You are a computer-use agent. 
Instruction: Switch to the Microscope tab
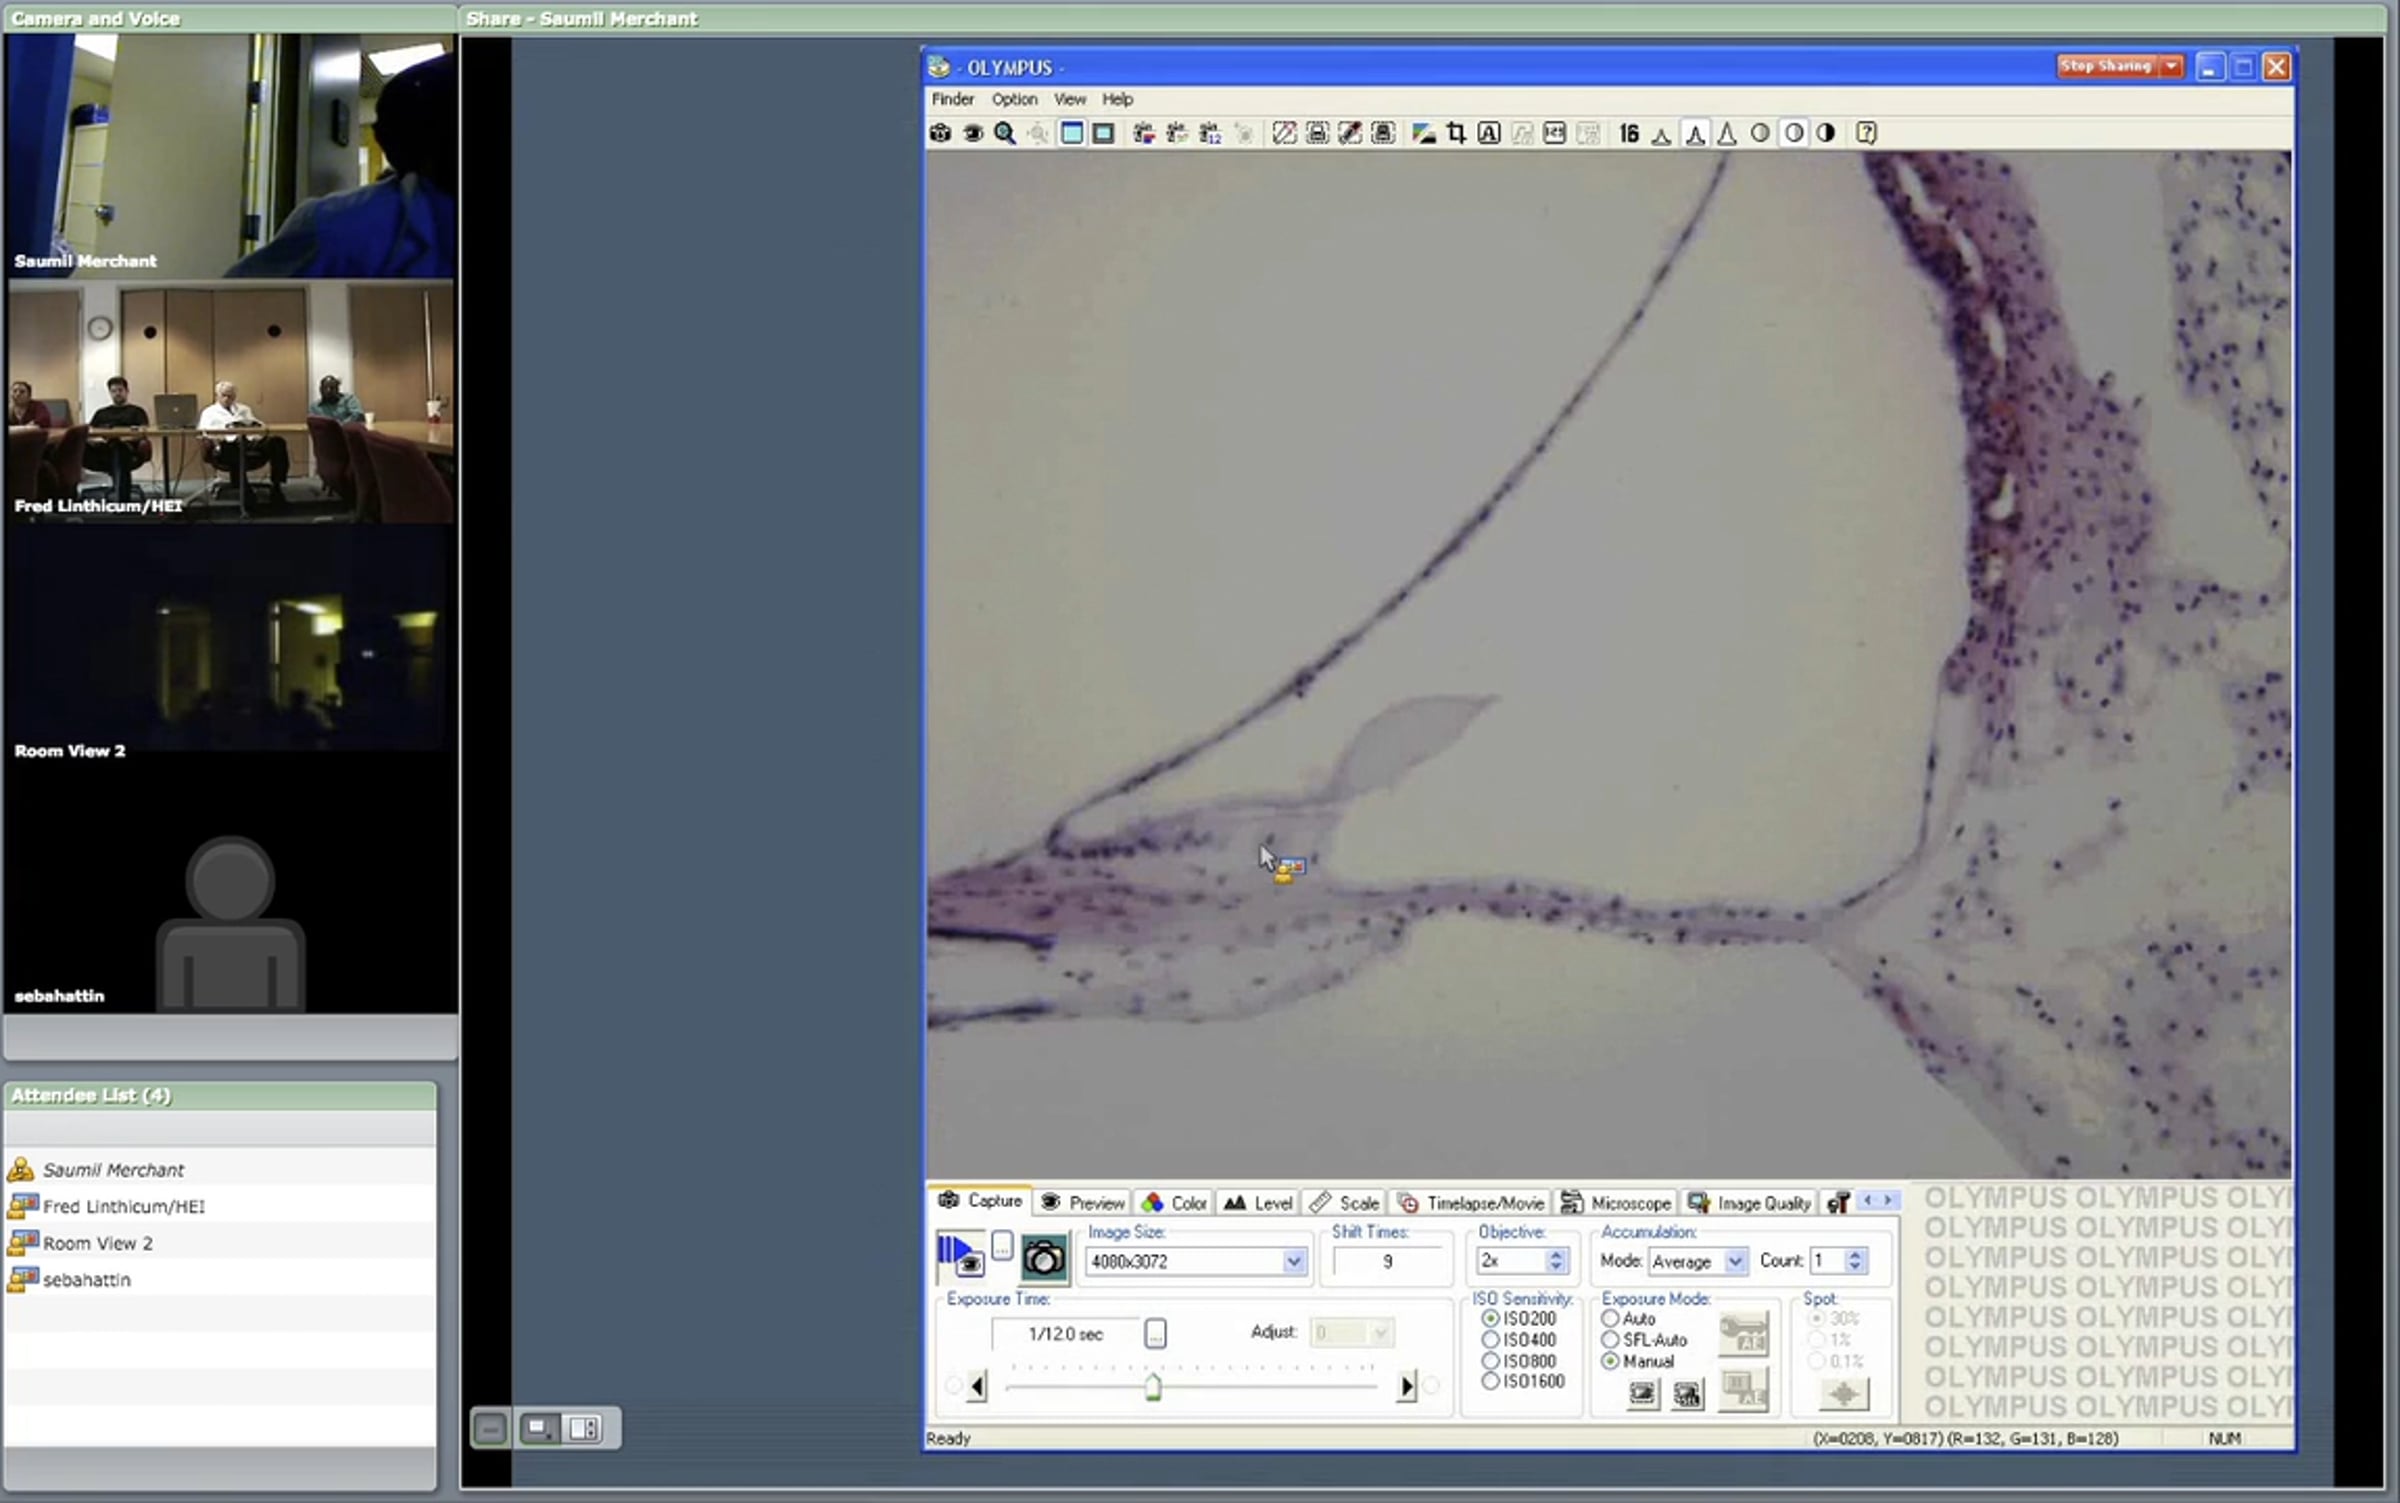pos(1616,1203)
